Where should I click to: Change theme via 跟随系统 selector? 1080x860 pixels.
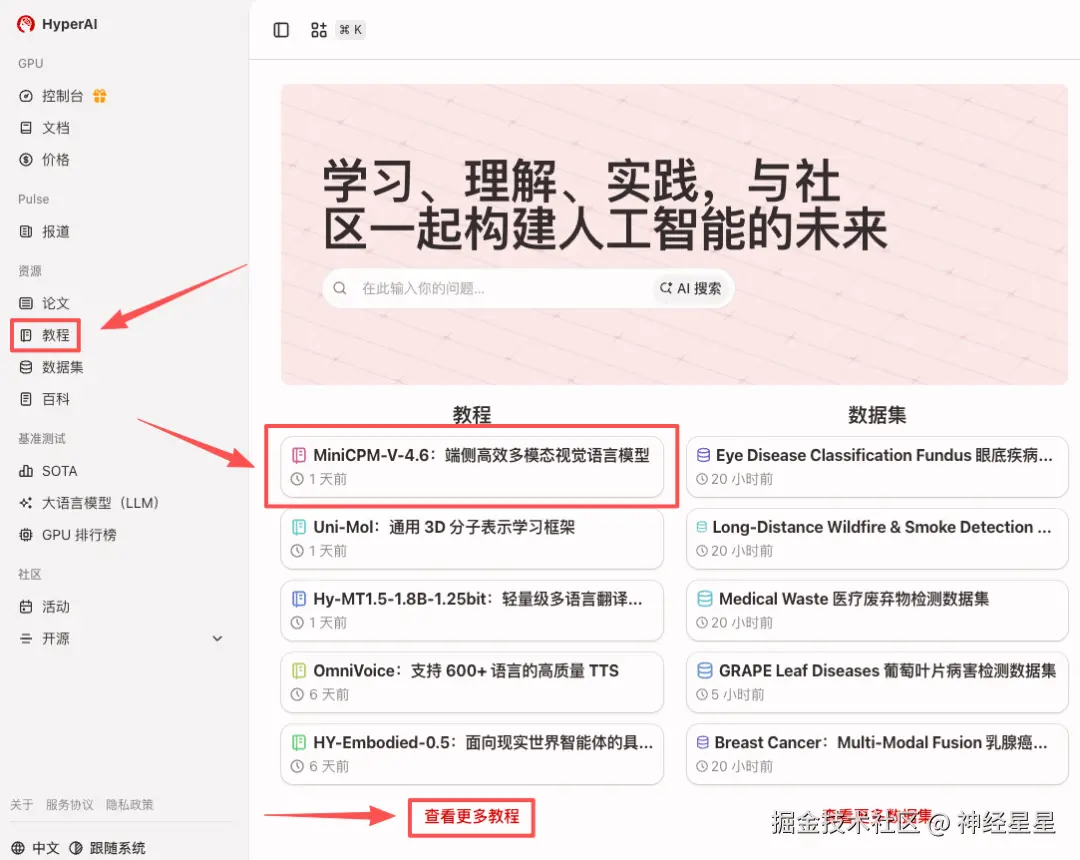[108, 848]
